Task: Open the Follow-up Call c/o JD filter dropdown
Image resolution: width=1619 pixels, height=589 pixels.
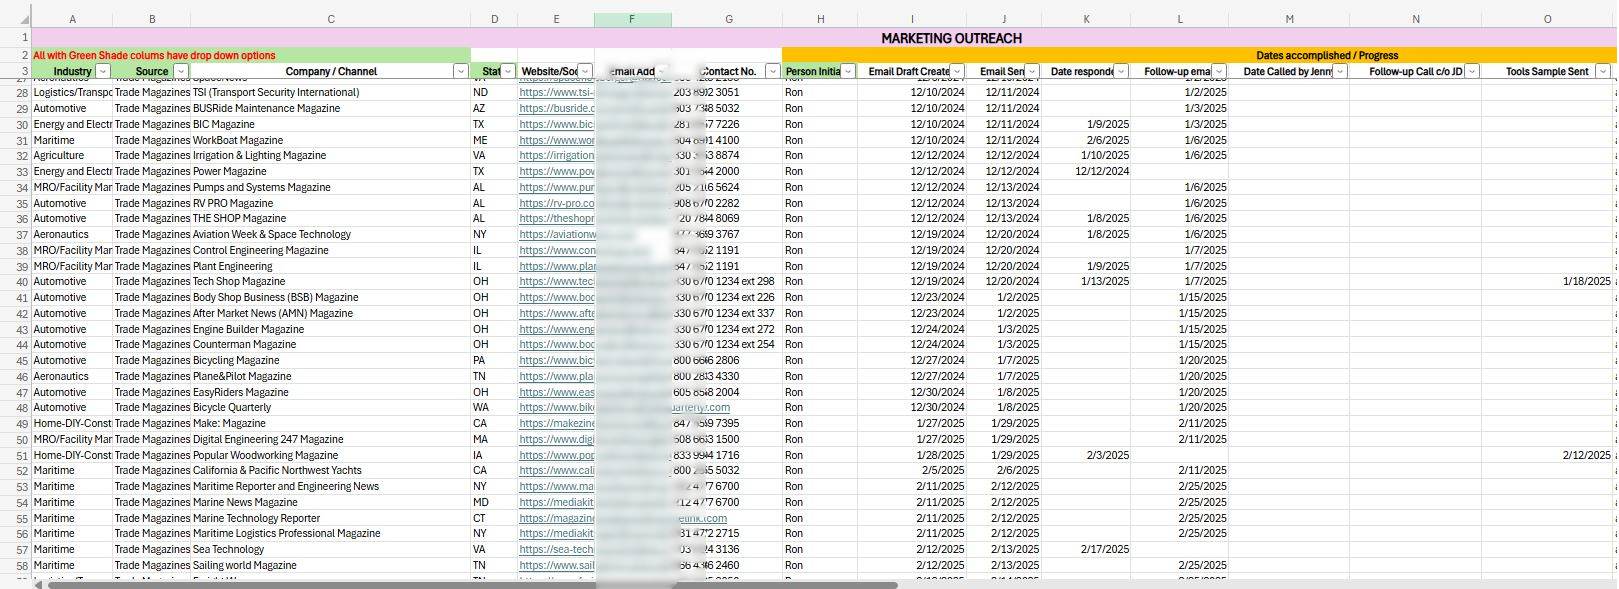Action: coord(1472,71)
